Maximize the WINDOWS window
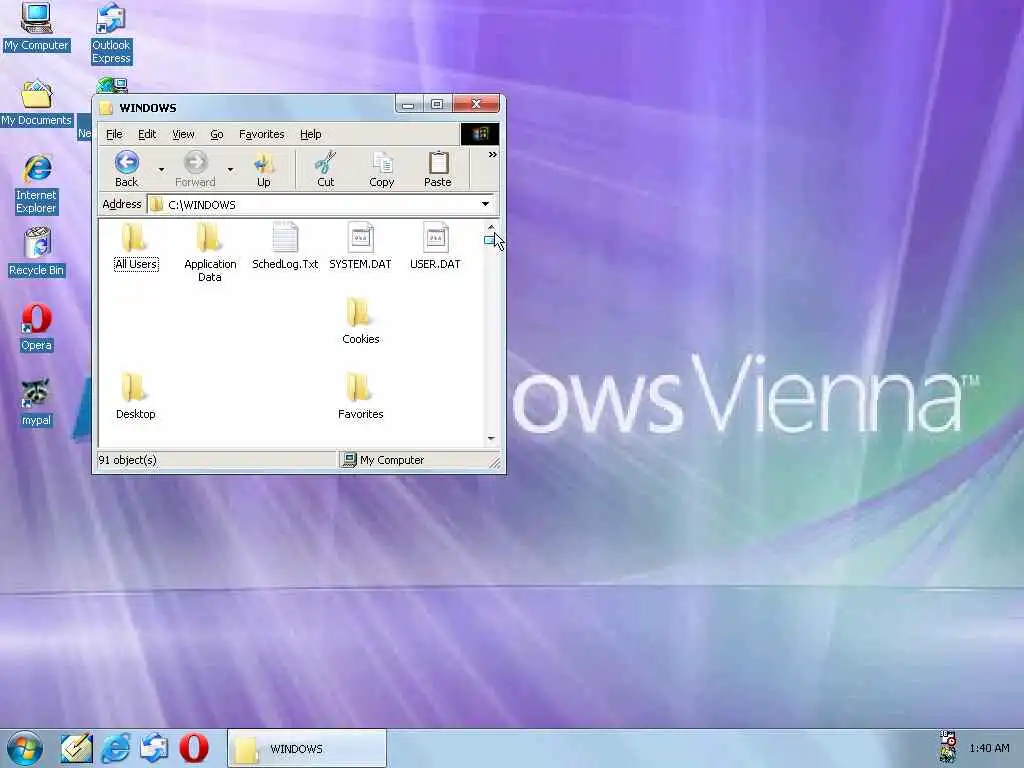 (x=437, y=104)
